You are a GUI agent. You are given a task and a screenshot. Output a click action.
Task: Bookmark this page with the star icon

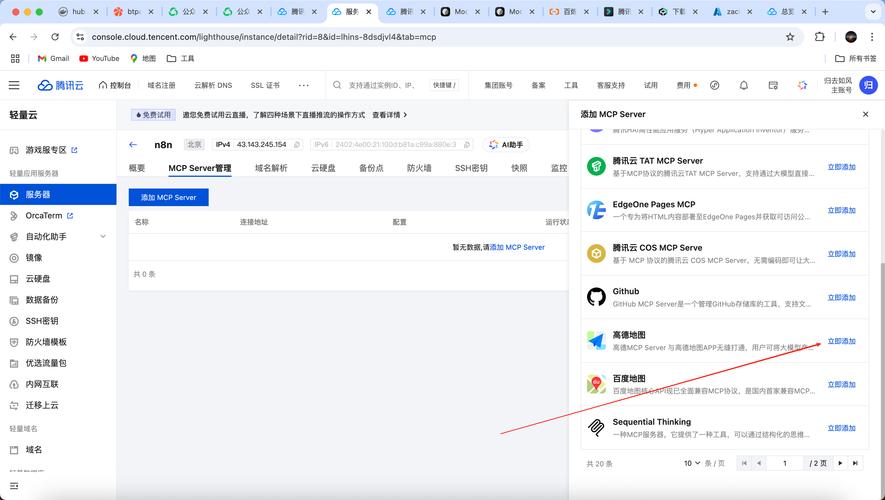(790, 37)
